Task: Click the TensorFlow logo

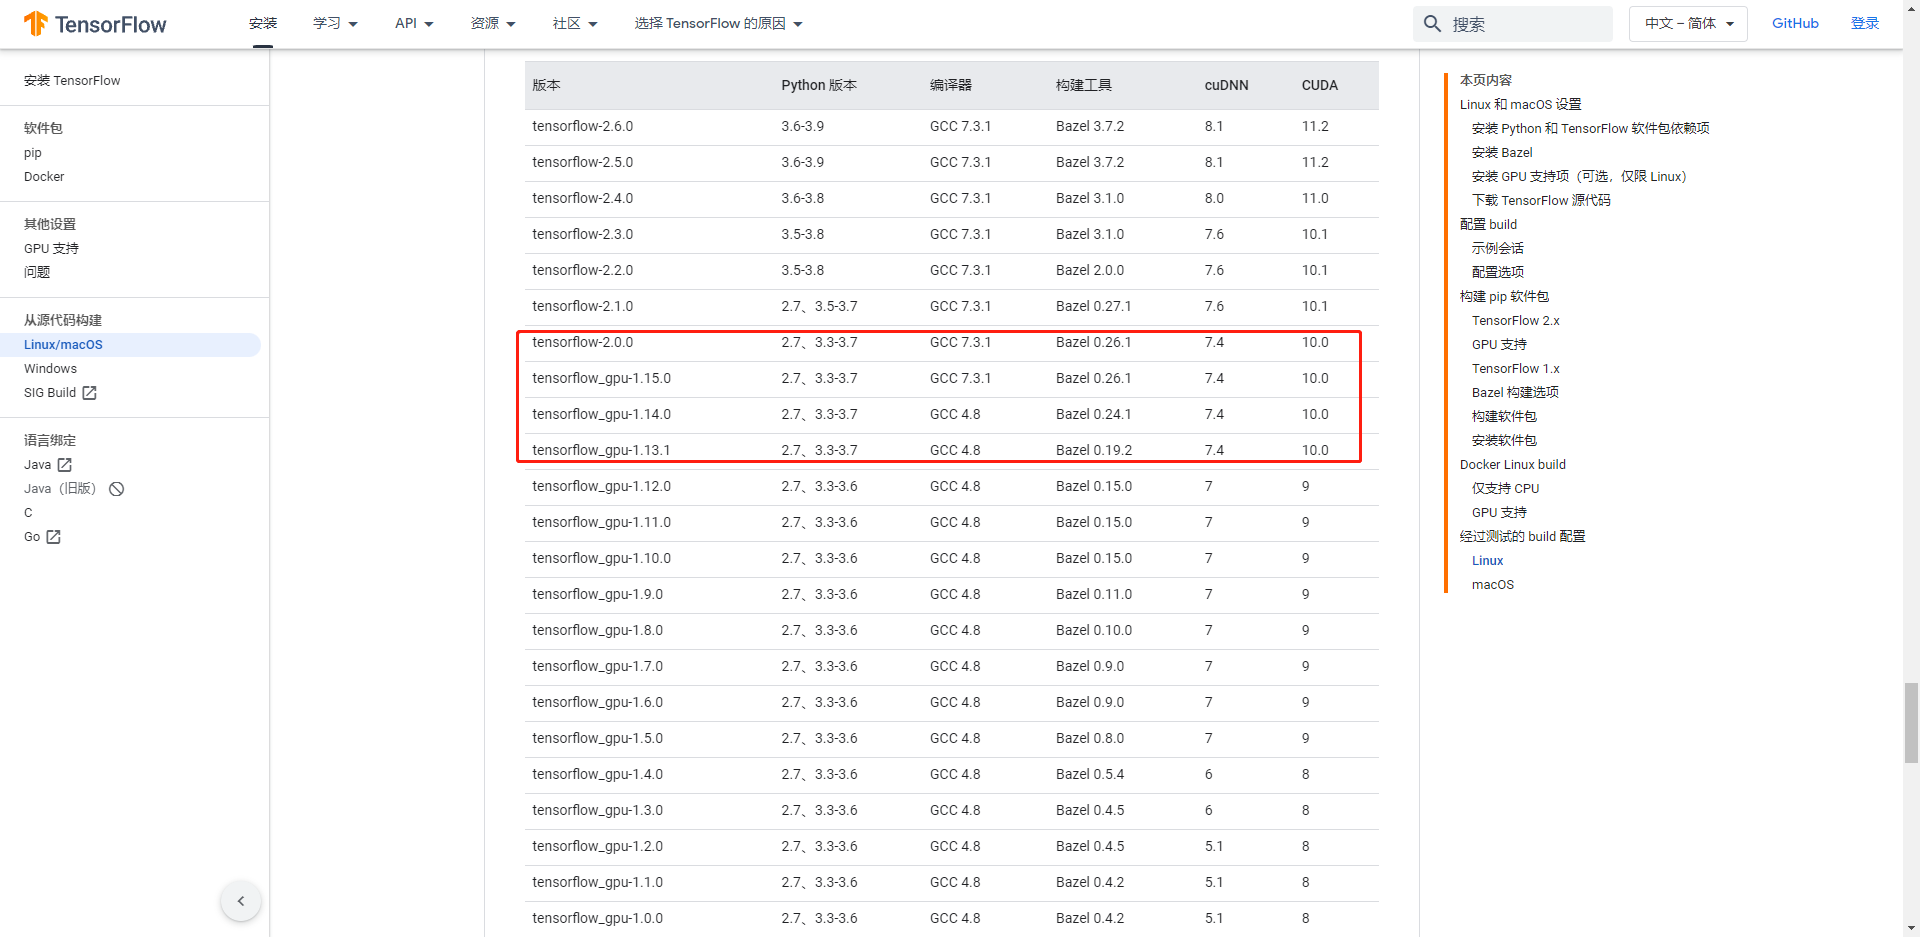Action: coord(95,24)
